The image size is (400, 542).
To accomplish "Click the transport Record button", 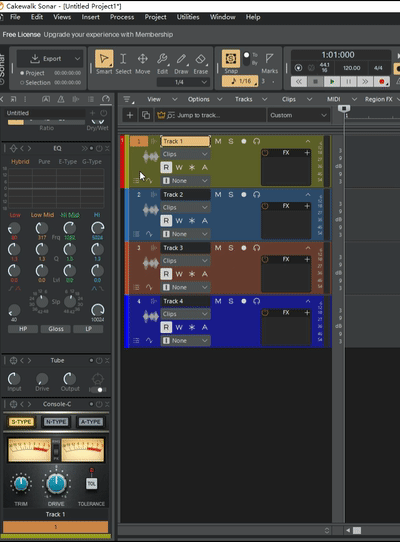I will (x=382, y=82).
